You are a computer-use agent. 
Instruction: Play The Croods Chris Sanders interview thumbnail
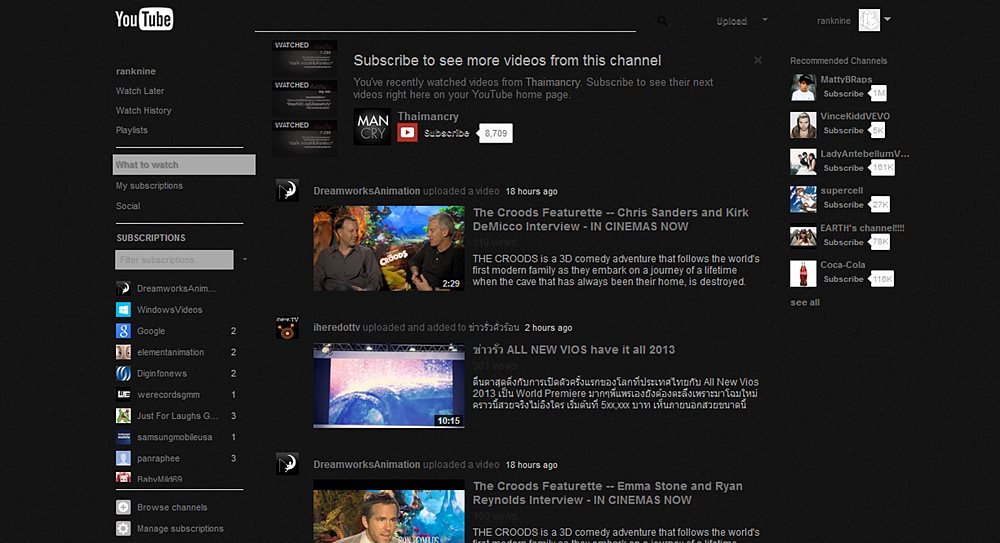[389, 248]
